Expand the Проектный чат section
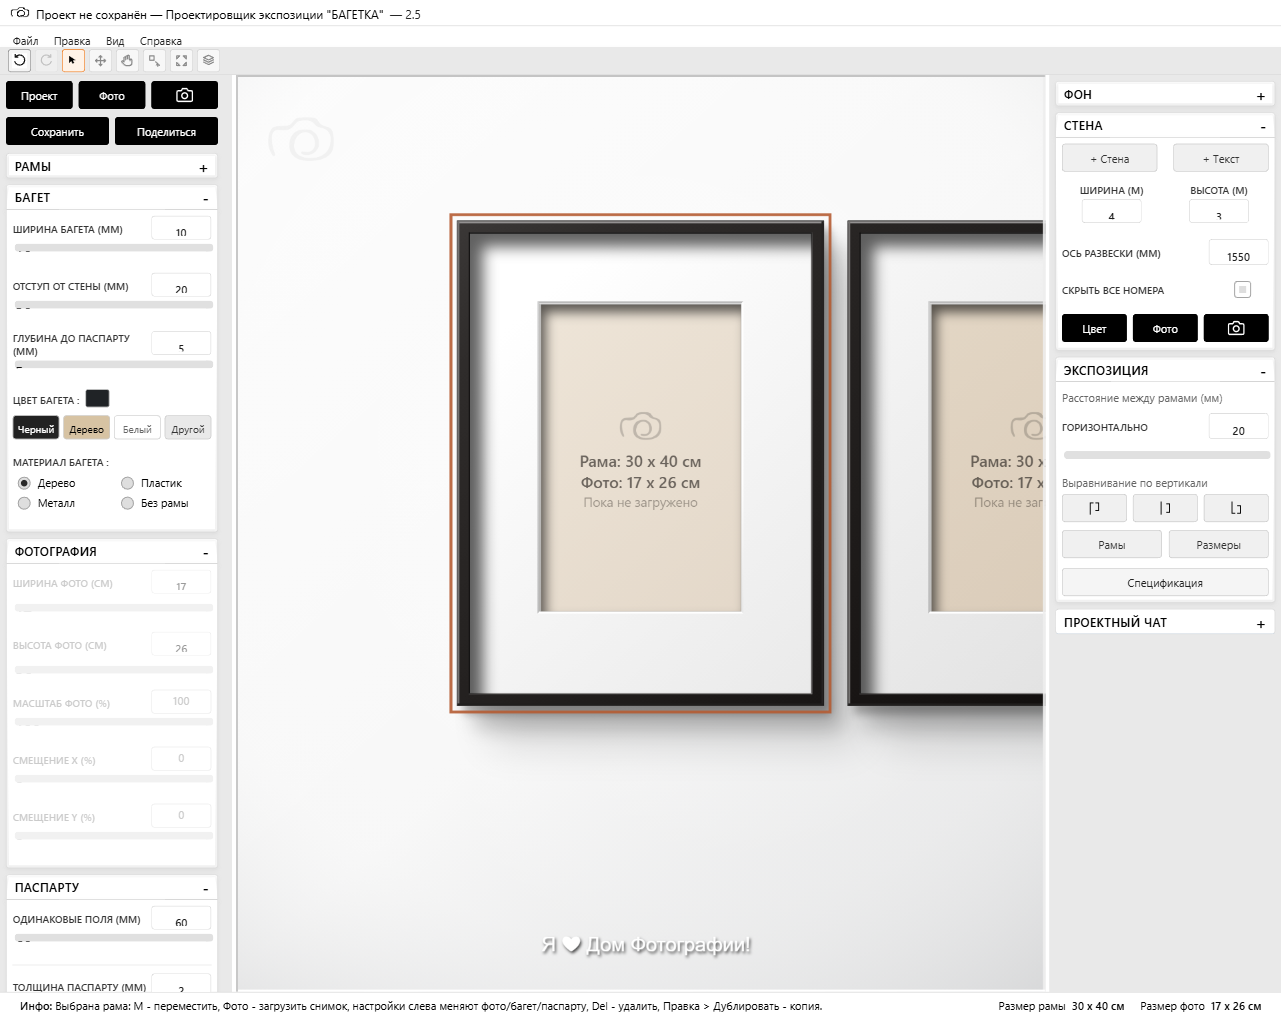 [1261, 624]
